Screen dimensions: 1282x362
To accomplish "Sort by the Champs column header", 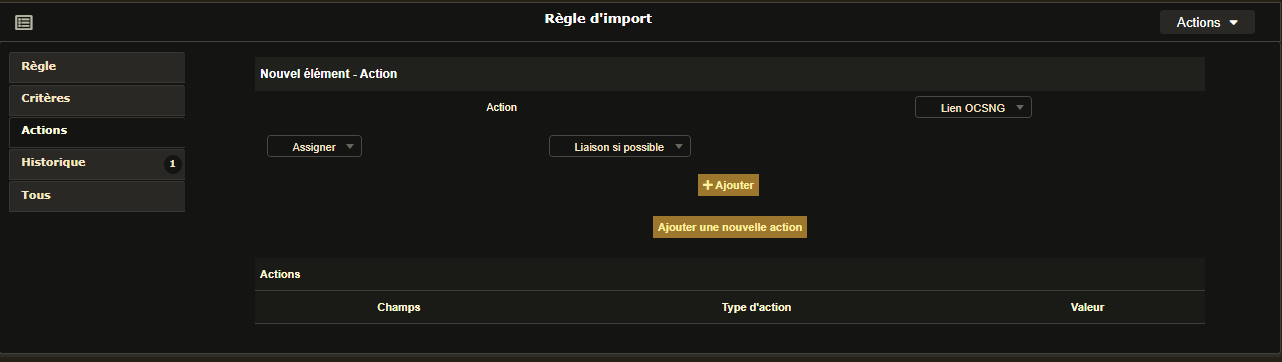I will point(399,307).
